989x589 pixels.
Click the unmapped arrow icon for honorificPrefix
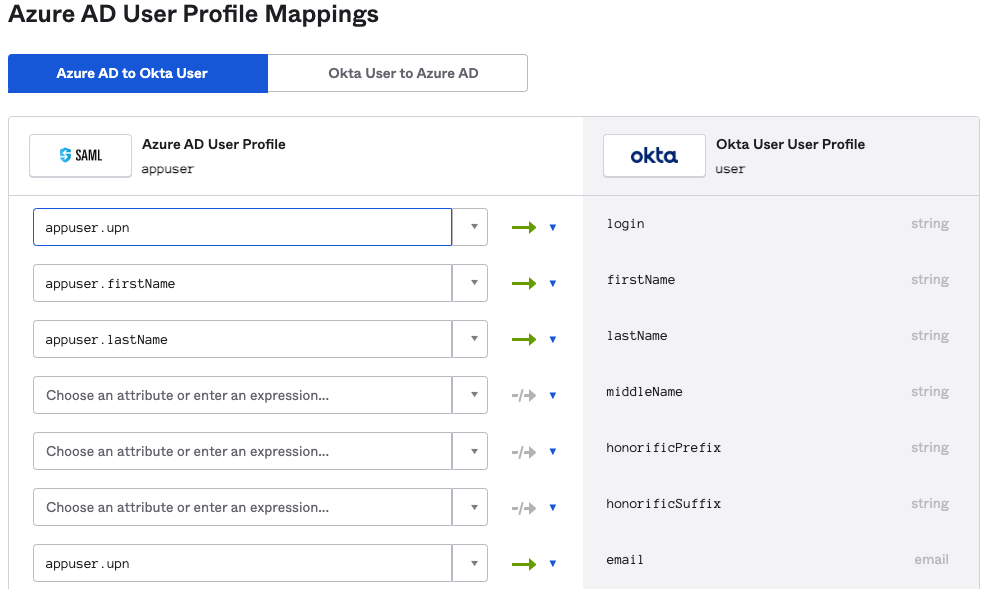[524, 452]
